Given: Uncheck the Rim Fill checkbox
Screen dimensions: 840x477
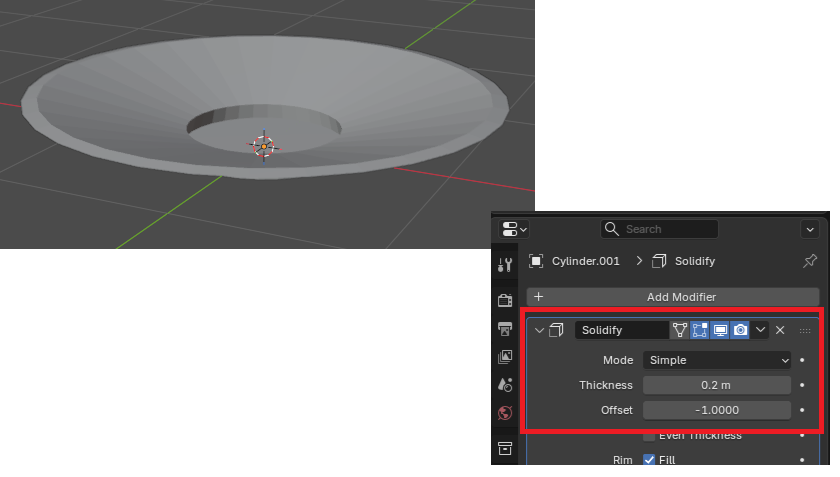Looking at the screenshot, I should pyautogui.click(x=650, y=460).
